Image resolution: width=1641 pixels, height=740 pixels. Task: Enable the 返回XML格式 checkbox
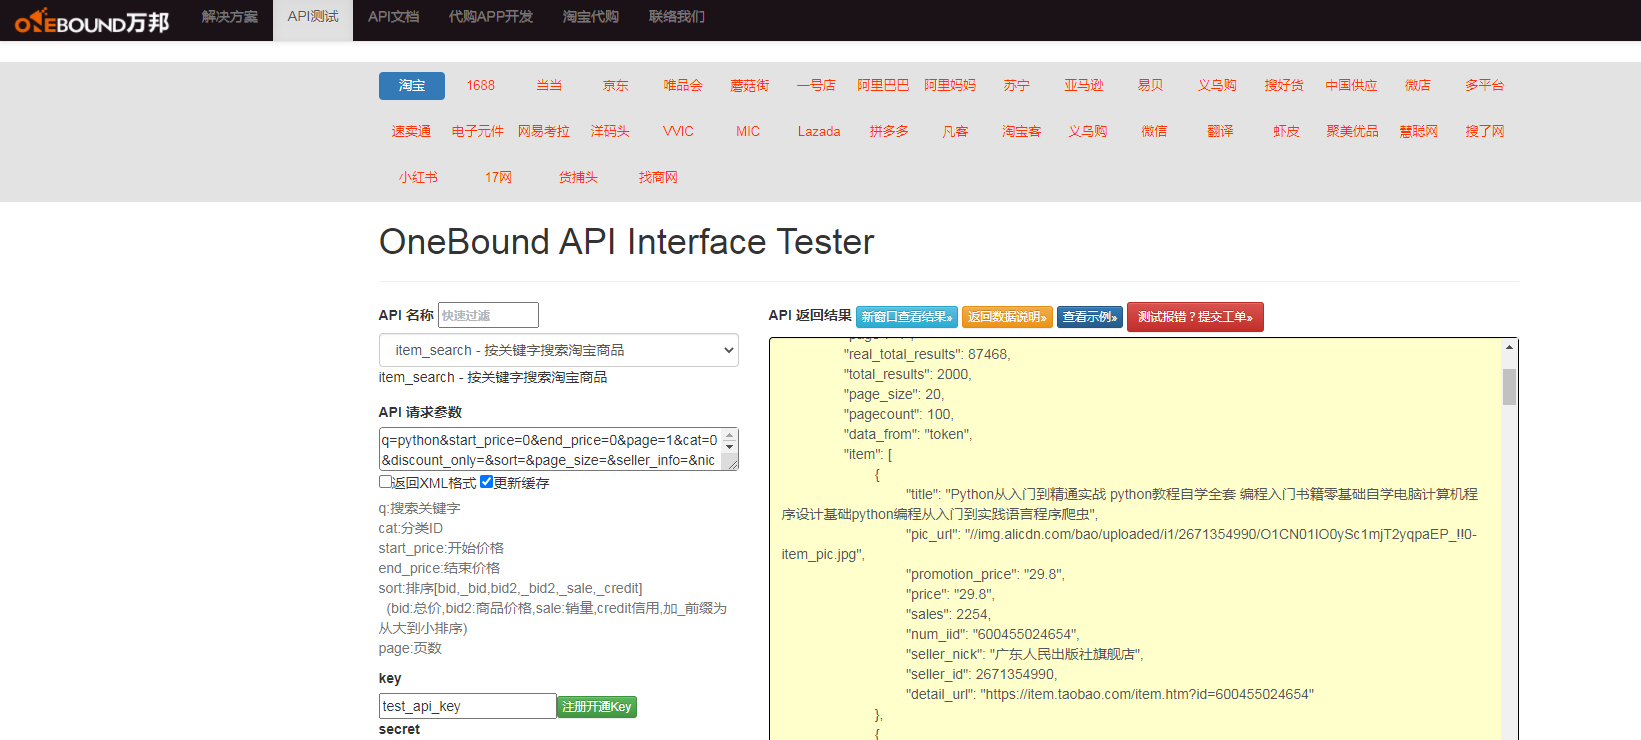(386, 482)
